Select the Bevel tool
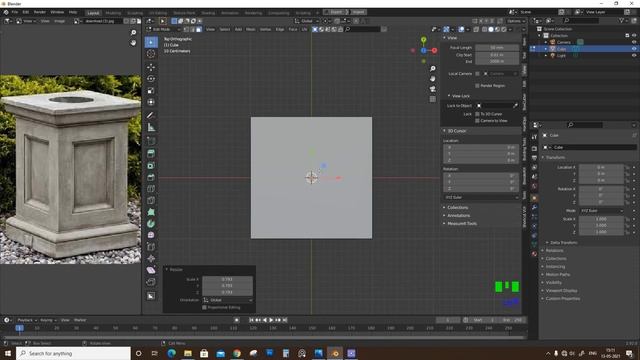This screenshot has height=360, width=640. pyautogui.click(x=151, y=177)
